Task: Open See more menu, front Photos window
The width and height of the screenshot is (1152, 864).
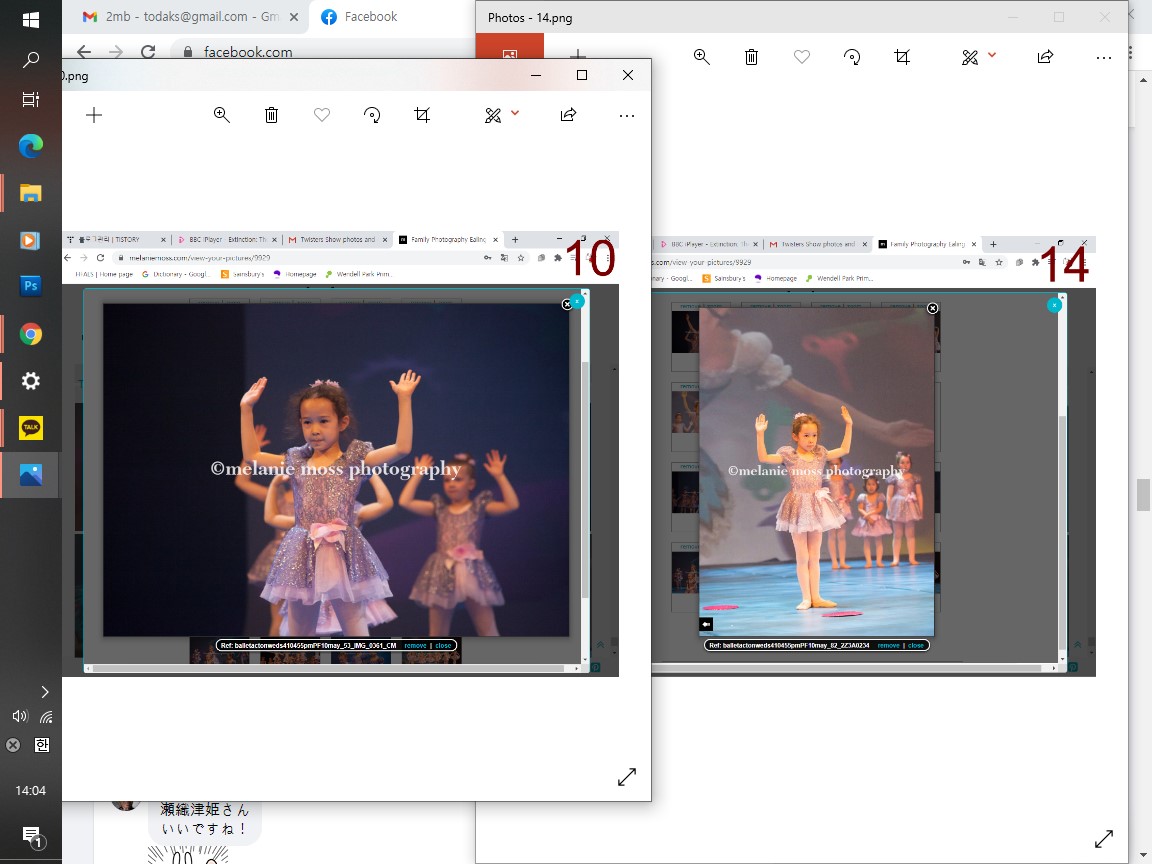Action: [x=626, y=115]
